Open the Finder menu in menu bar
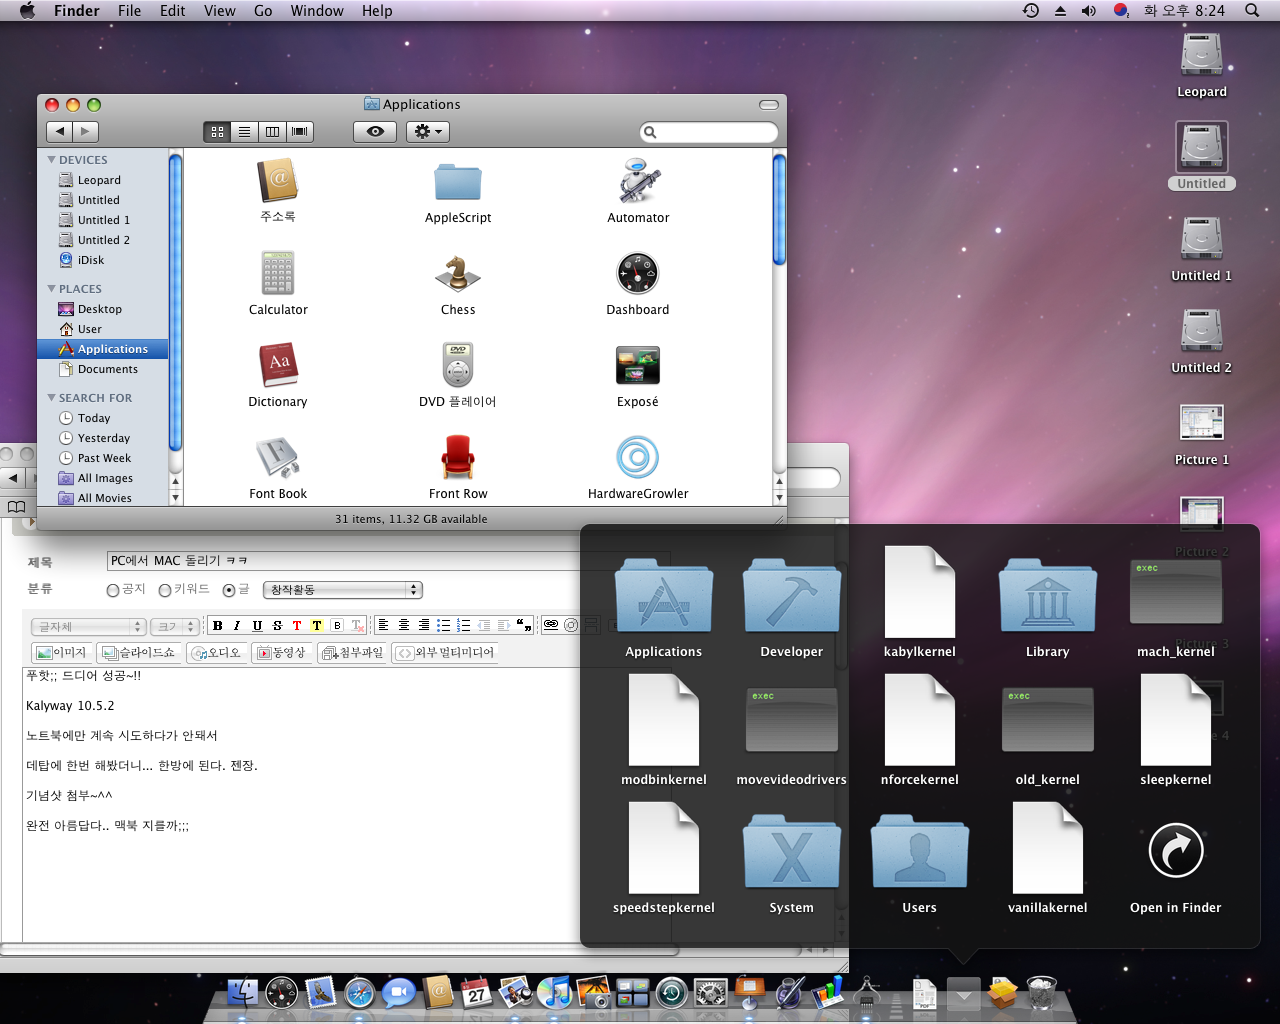Image resolution: width=1280 pixels, height=1024 pixels. pyautogui.click(x=76, y=11)
